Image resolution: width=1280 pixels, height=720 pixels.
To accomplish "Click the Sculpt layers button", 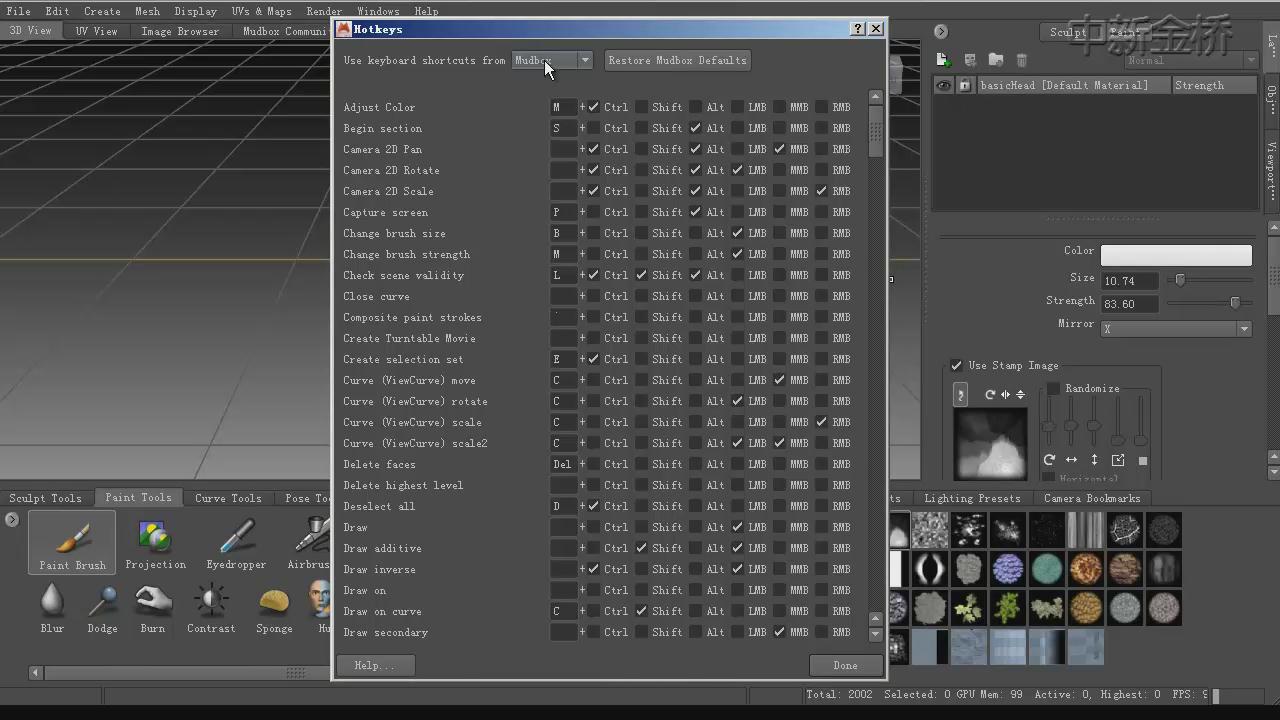I will coord(1067,32).
